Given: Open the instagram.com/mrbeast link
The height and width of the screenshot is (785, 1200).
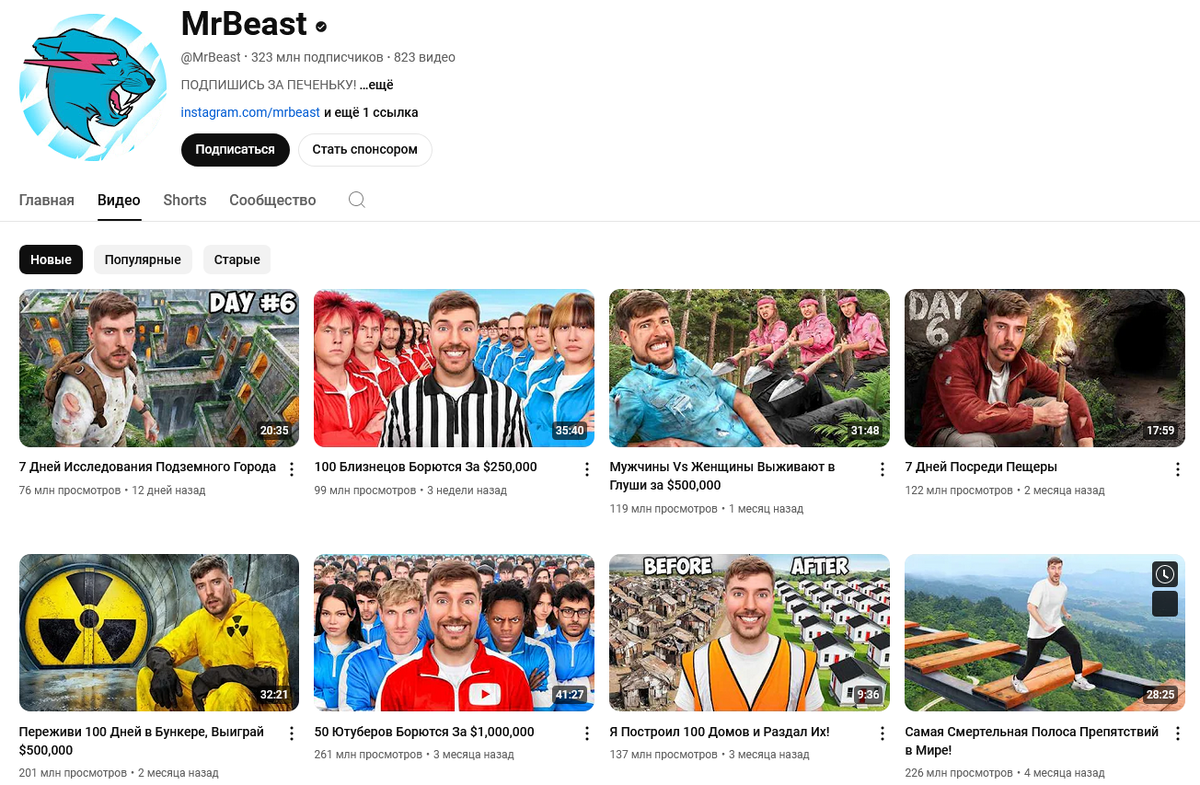Looking at the screenshot, I should [250, 112].
